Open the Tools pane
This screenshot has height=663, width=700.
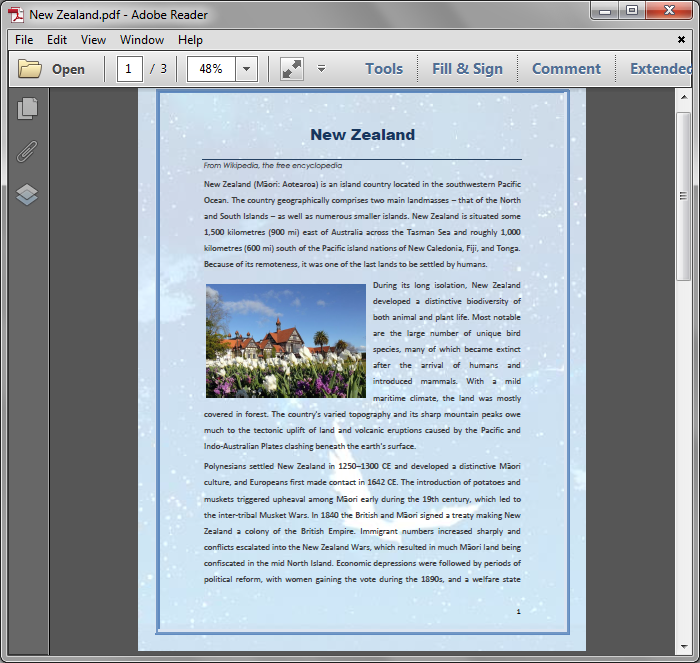click(384, 69)
